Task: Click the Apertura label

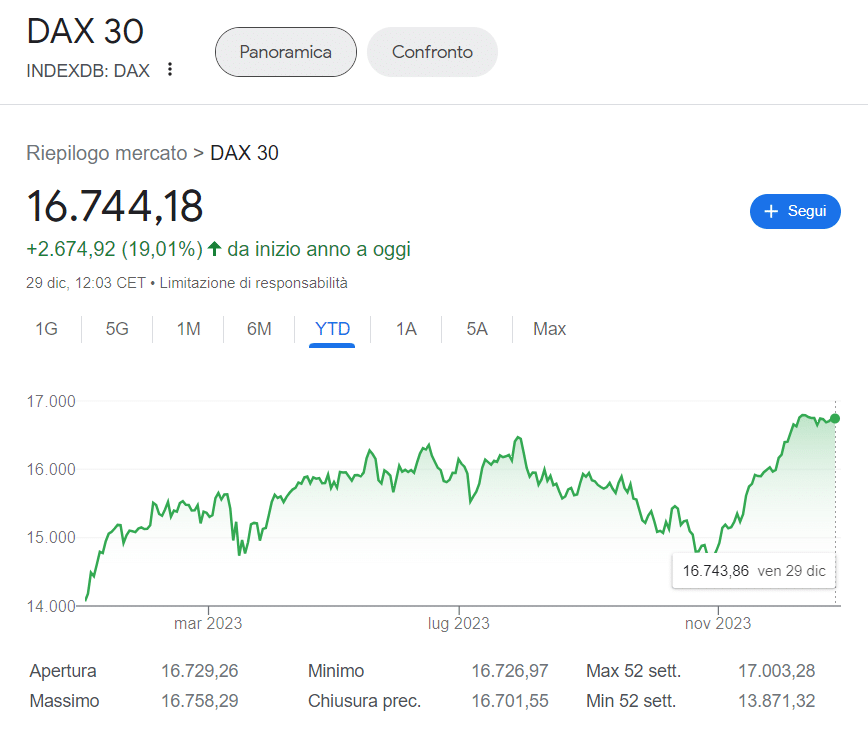Action: [x=63, y=671]
